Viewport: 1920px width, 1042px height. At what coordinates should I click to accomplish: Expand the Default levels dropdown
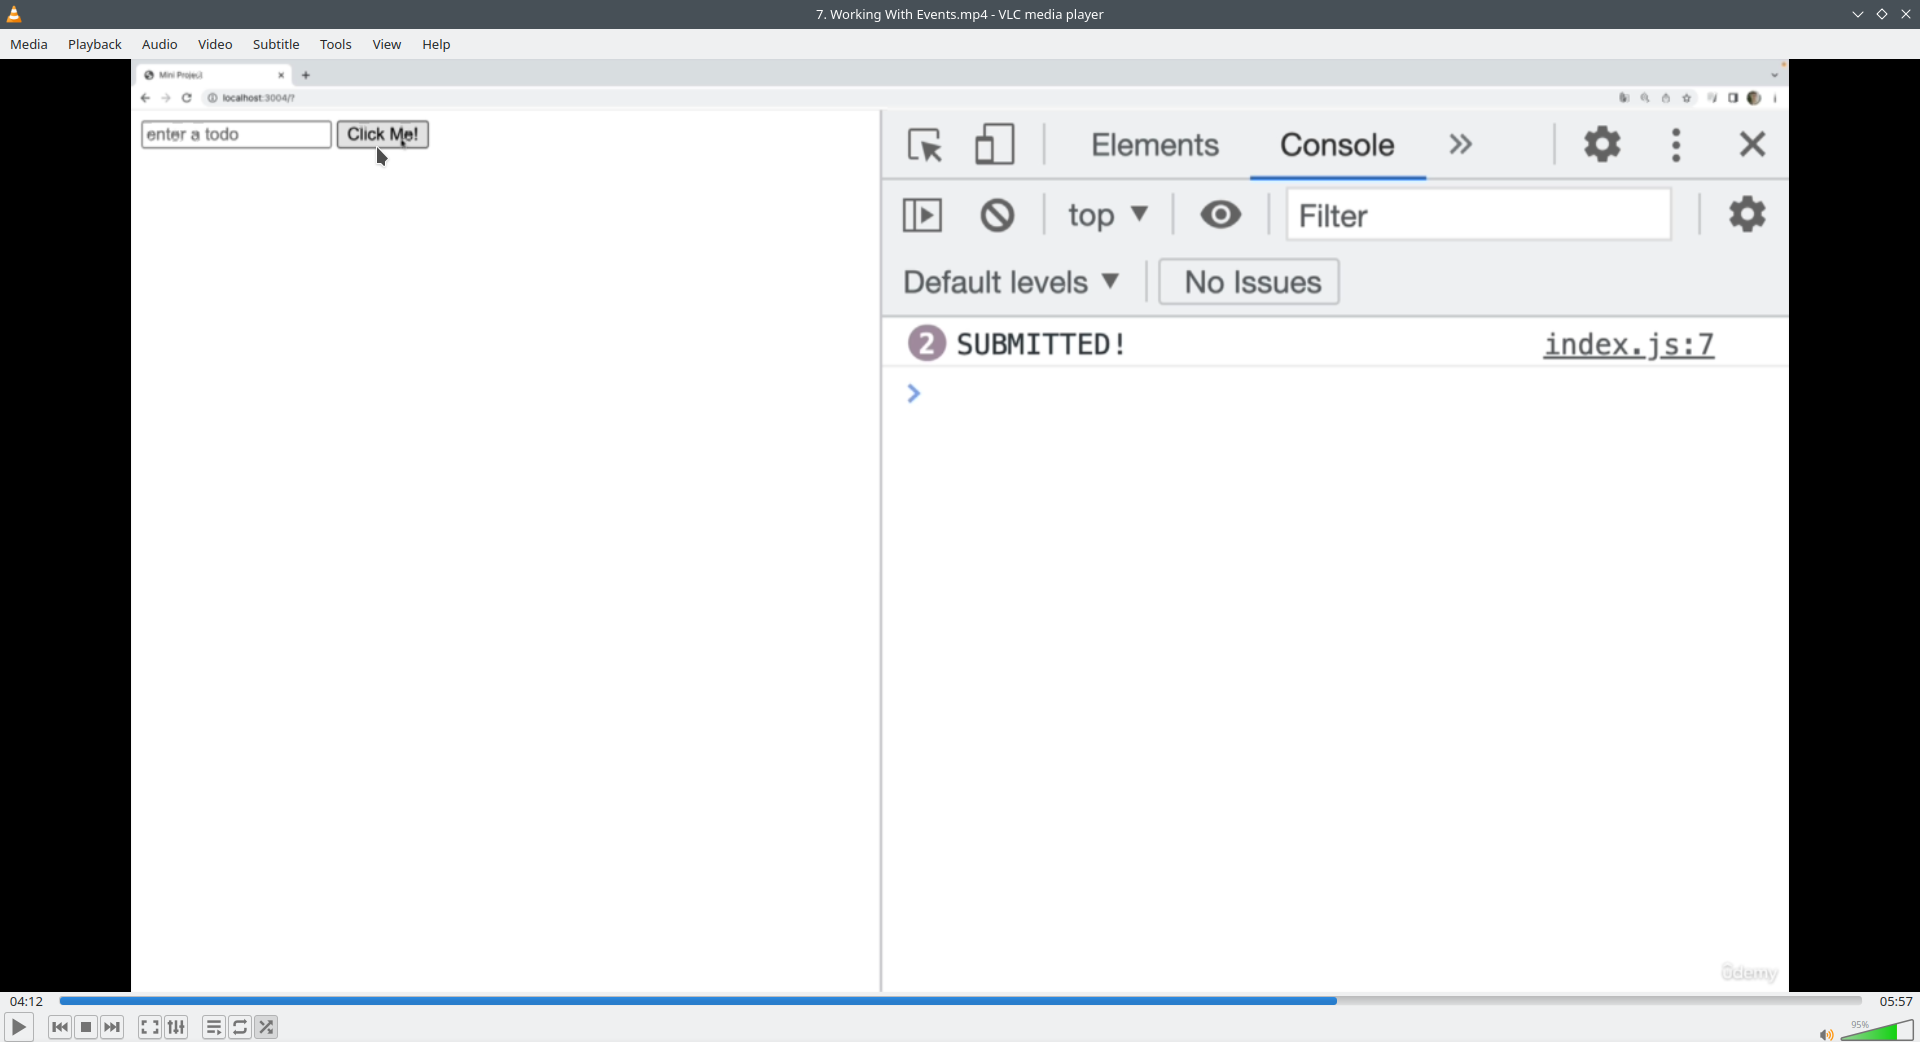coord(1011,282)
